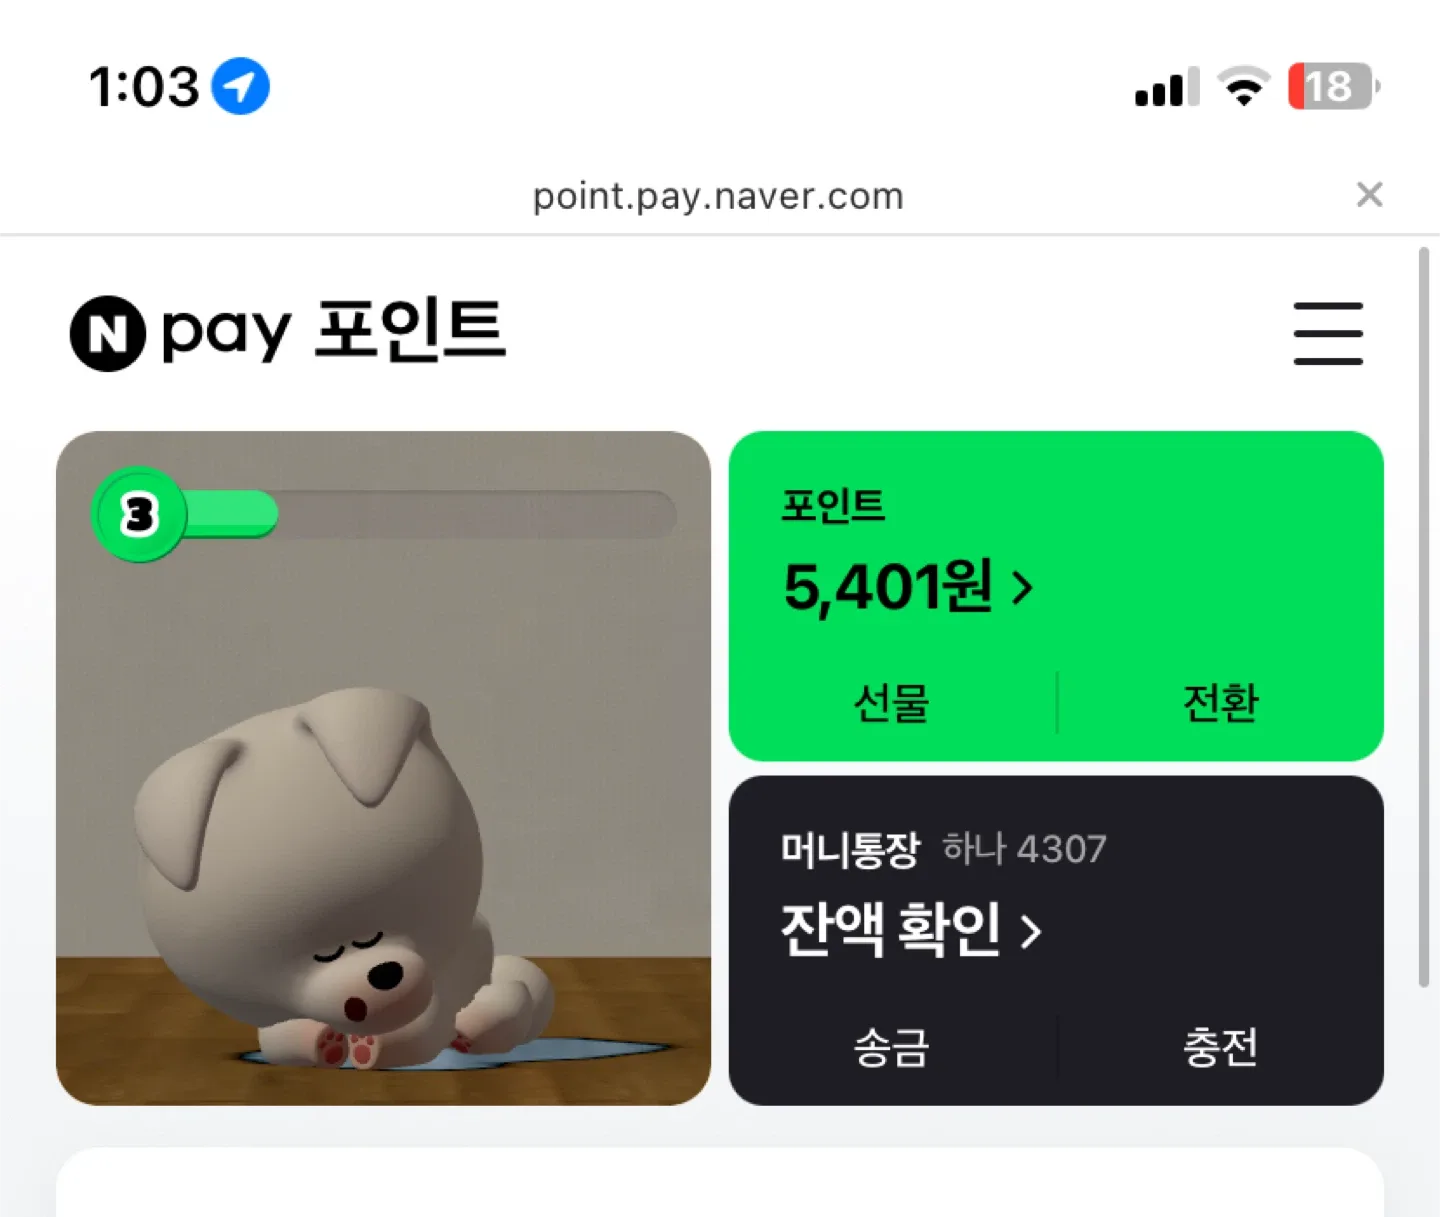Expand point balance 5,401원 chevron
Screen dimensions: 1440x1217
tap(1021, 588)
